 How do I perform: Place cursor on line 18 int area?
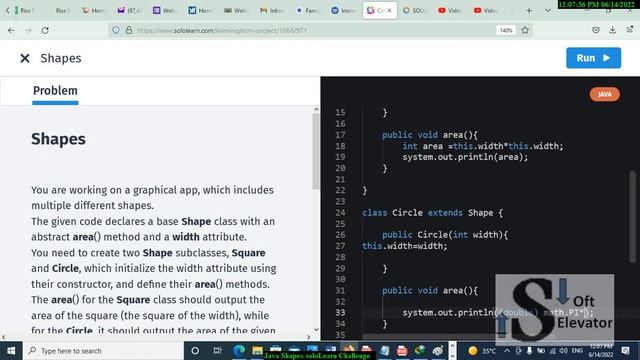tap(483, 146)
